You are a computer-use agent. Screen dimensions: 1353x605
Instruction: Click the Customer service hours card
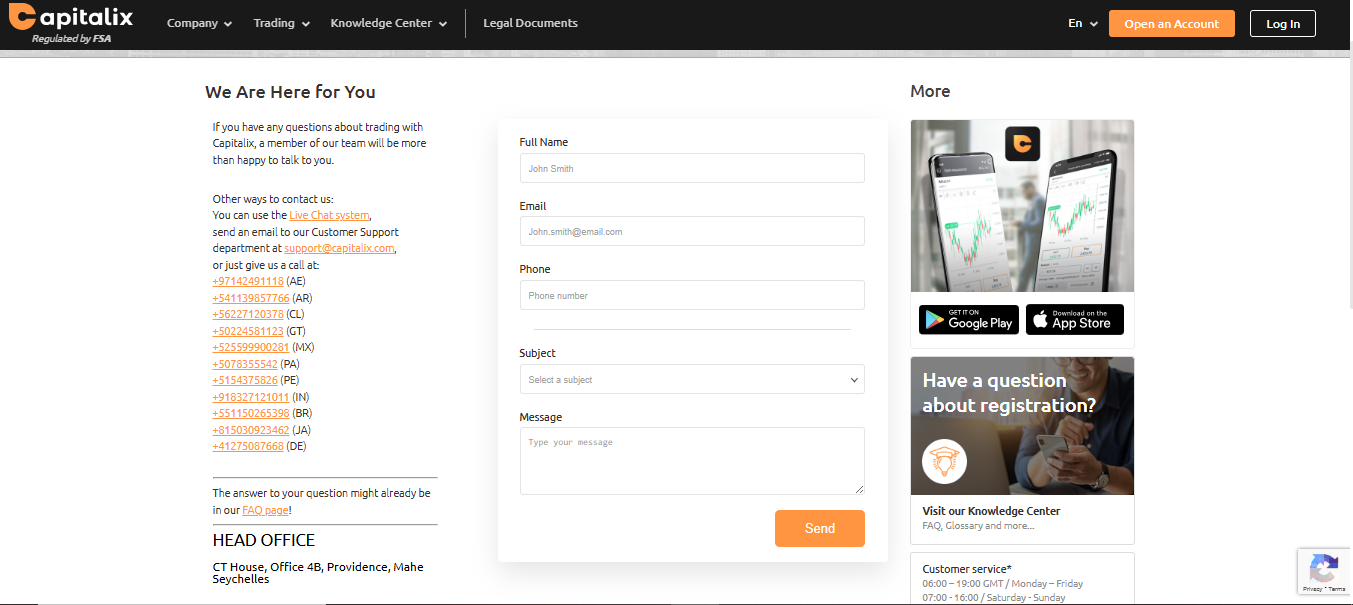tap(1022, 579)
